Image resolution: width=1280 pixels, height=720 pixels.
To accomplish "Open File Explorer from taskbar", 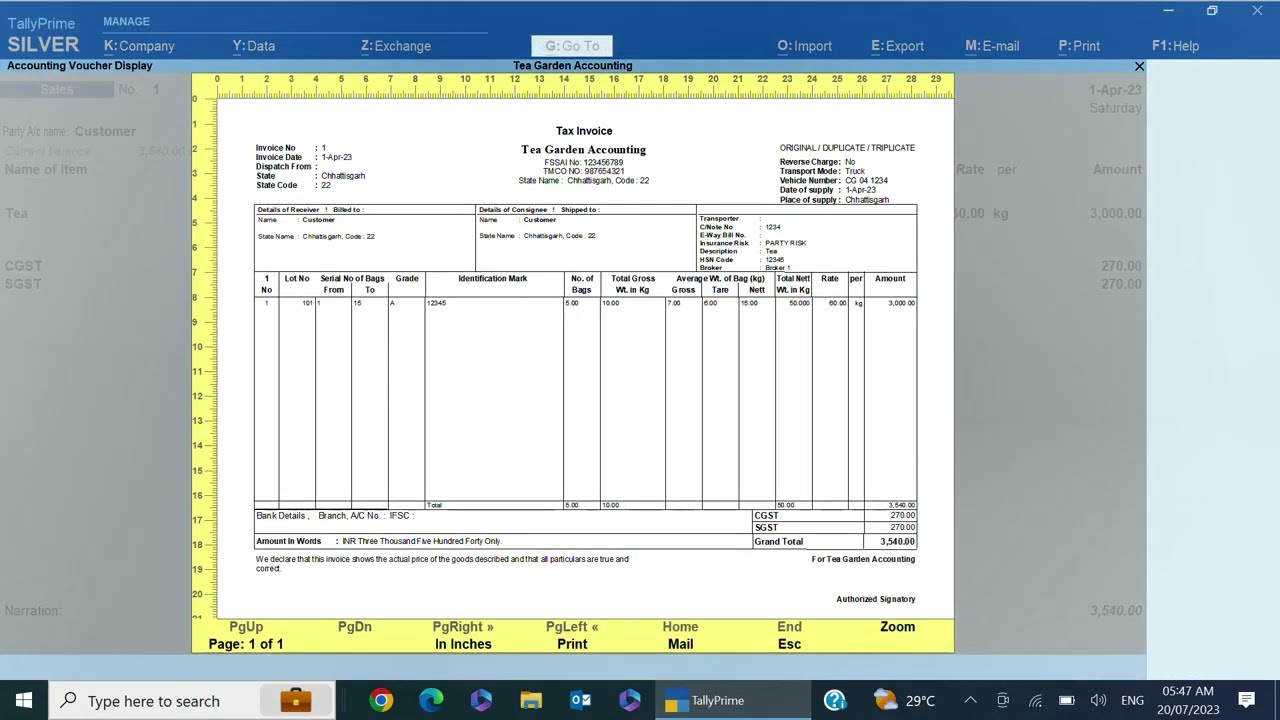I will click(x=531, y=701).
